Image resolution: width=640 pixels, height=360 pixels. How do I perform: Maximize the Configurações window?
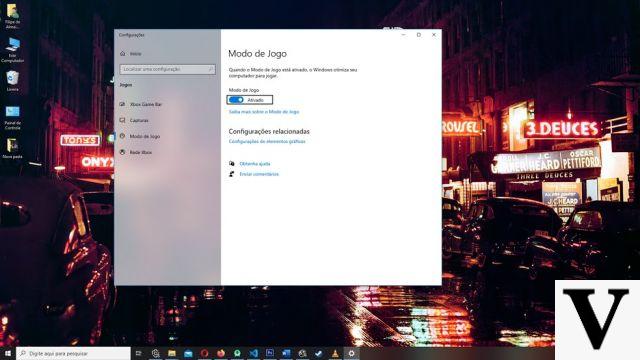(x=419, y=35)
